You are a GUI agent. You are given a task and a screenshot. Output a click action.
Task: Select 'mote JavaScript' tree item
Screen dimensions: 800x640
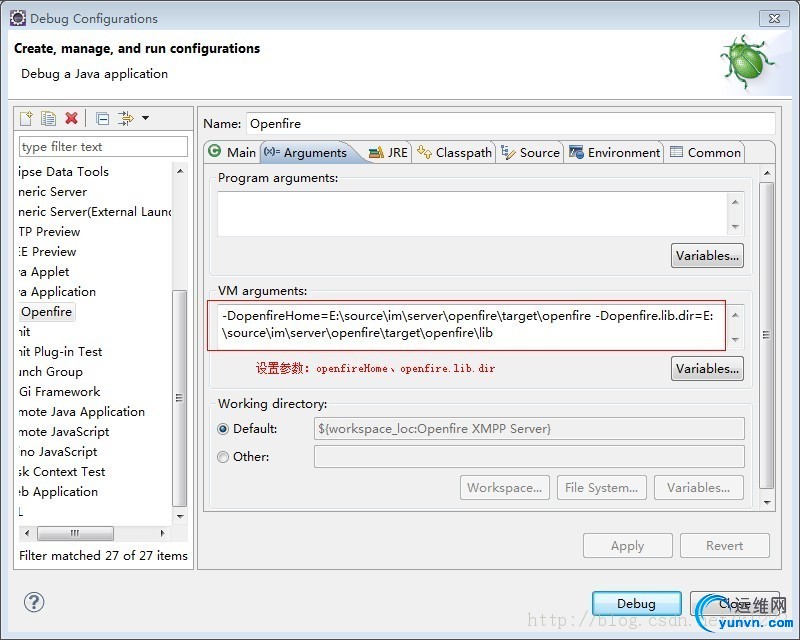click(64, 432)
